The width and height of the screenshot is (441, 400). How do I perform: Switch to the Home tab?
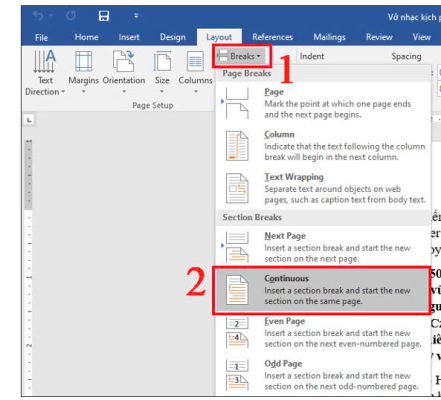(86, 37)
